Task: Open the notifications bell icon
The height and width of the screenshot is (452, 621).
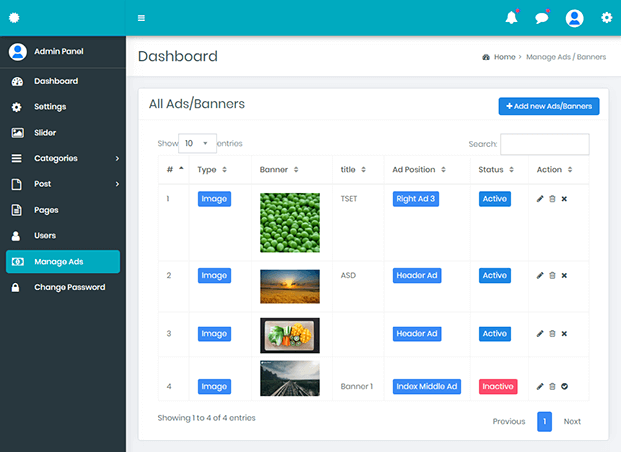Action: point(512,18)
